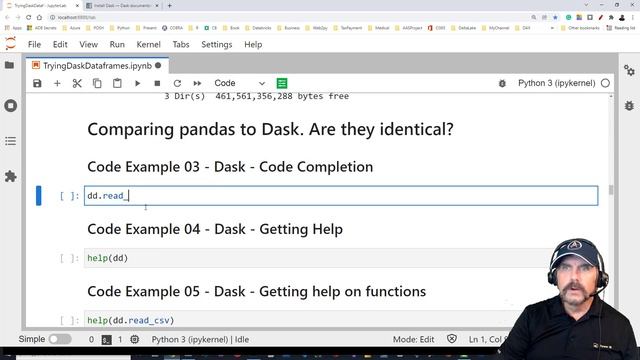The image size is (640, 360).
Task: Open the Reading list in bookmarks bar
Action: (x=621, y=28)
